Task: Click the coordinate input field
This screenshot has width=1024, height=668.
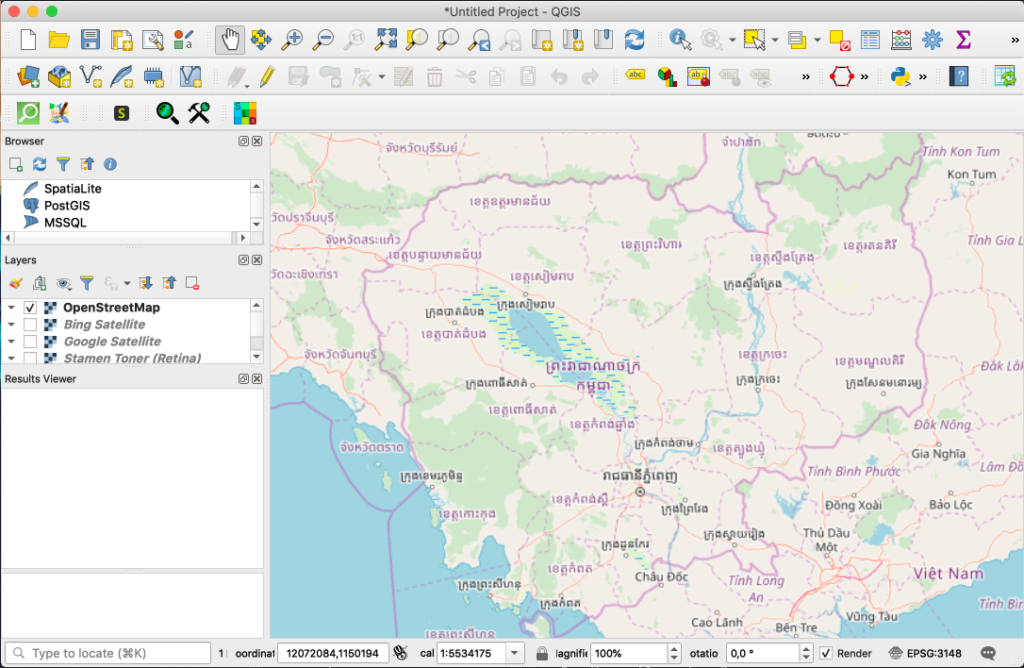Action: [x=333, y=653]
